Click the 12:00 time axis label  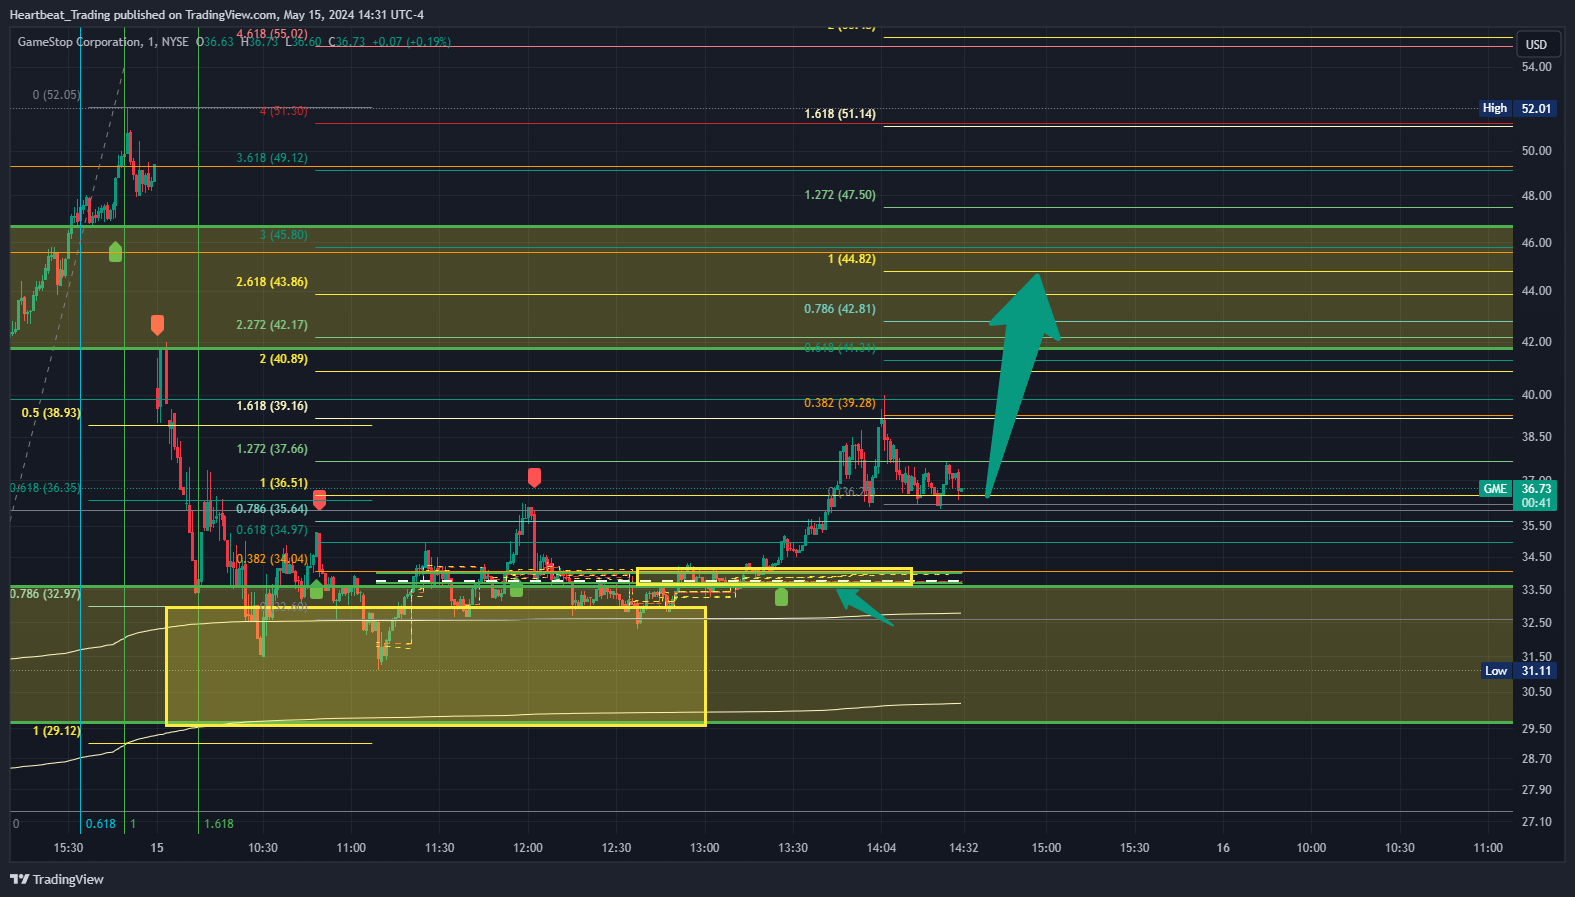(528, 848)
